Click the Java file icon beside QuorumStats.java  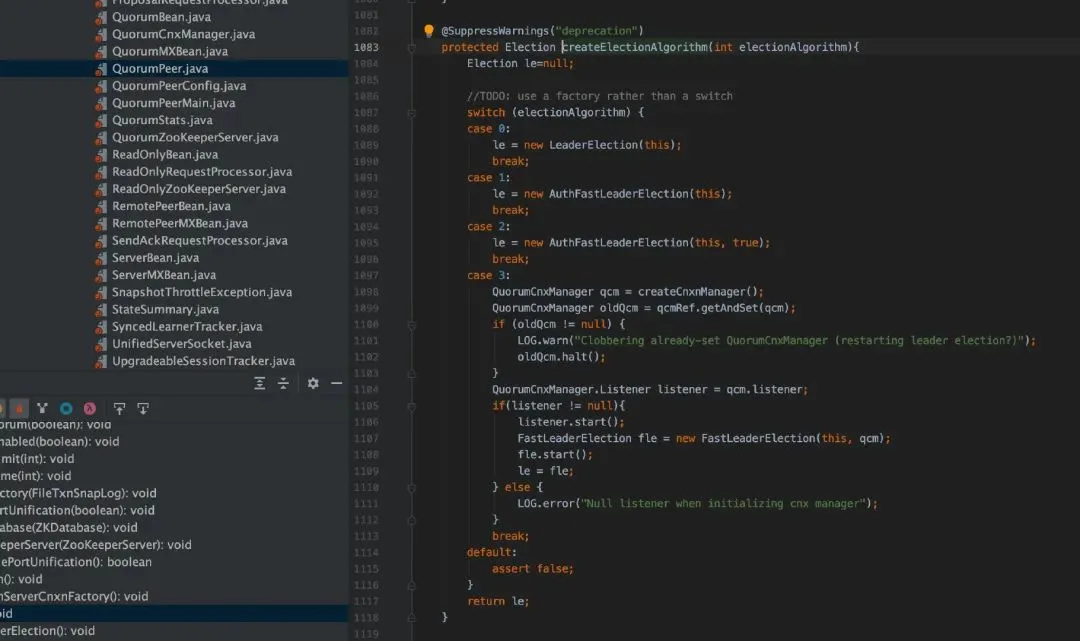click(x=100, y=121)
